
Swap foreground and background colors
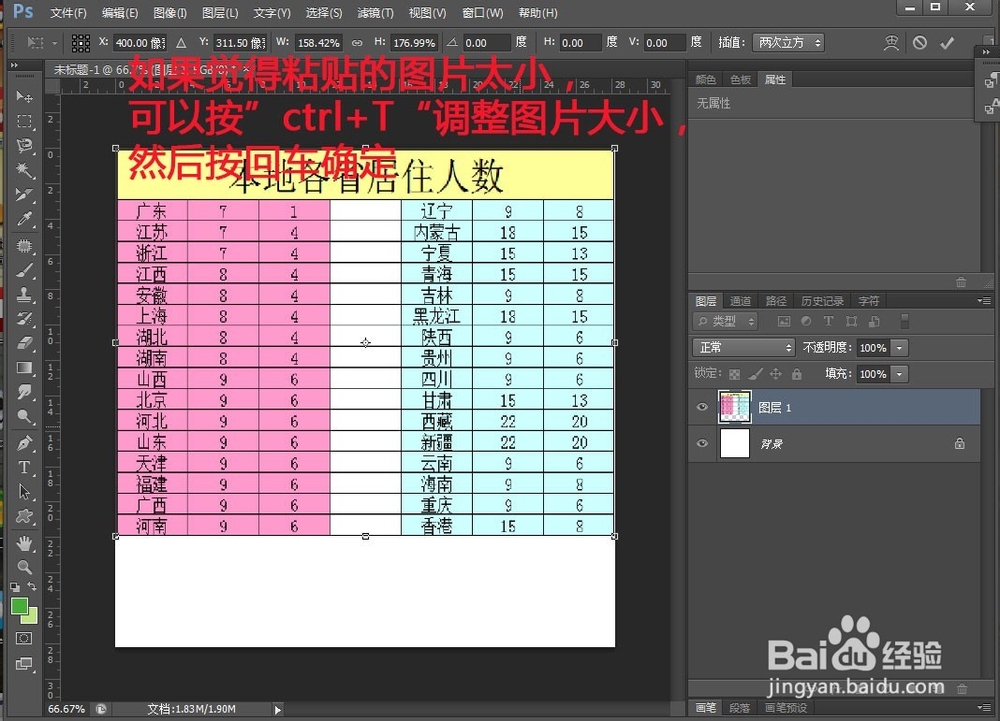pos(32,586)
